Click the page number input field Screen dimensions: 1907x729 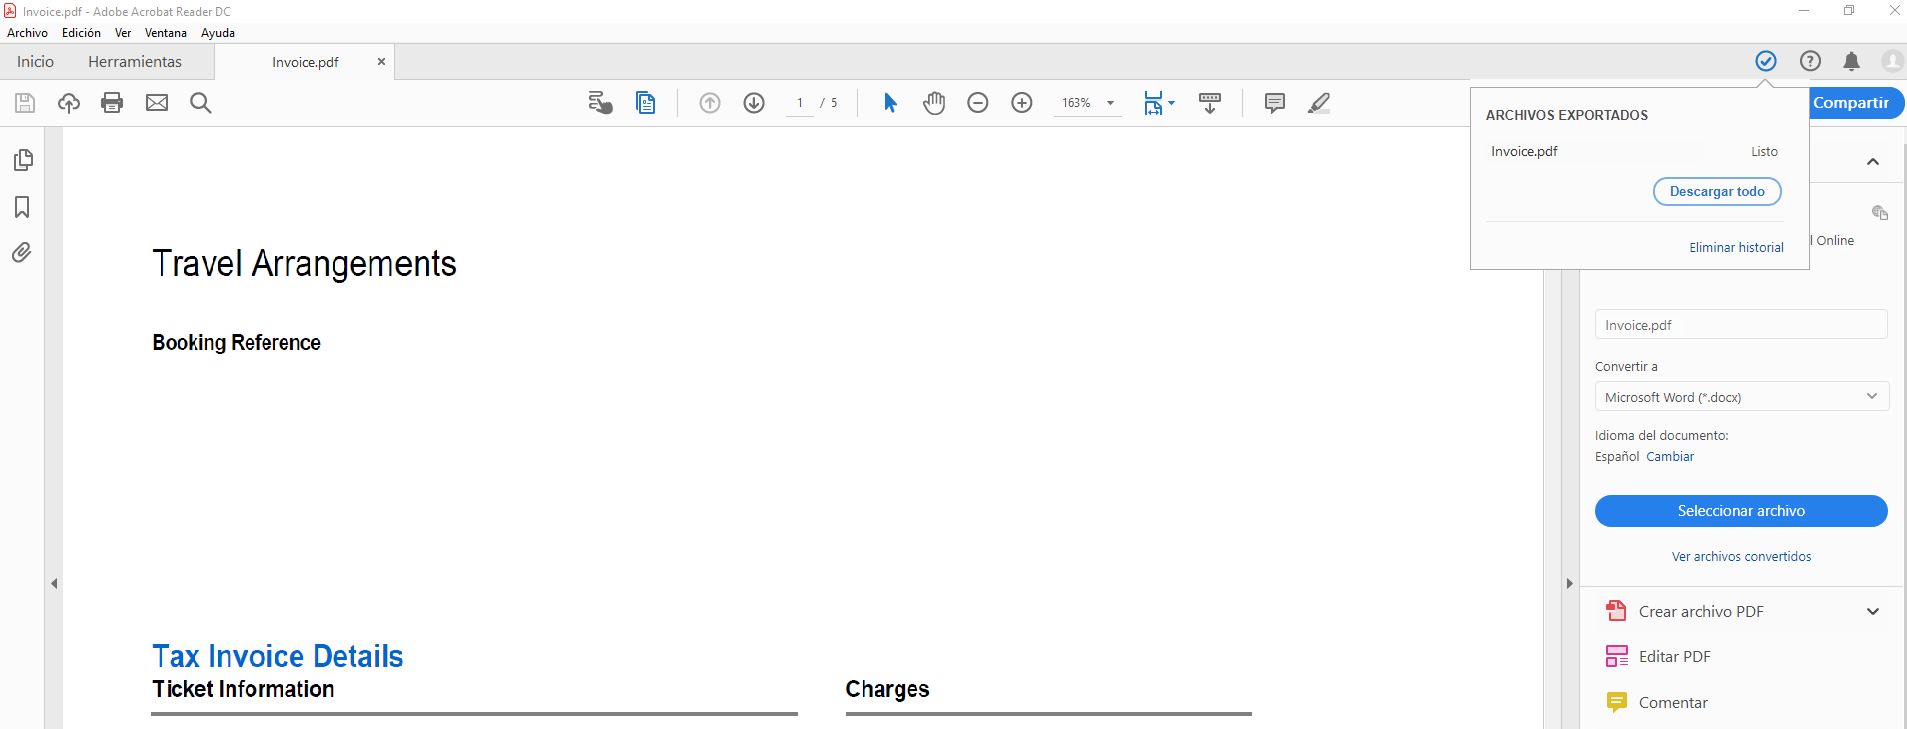pyautogui.click(x=800, y=103)
